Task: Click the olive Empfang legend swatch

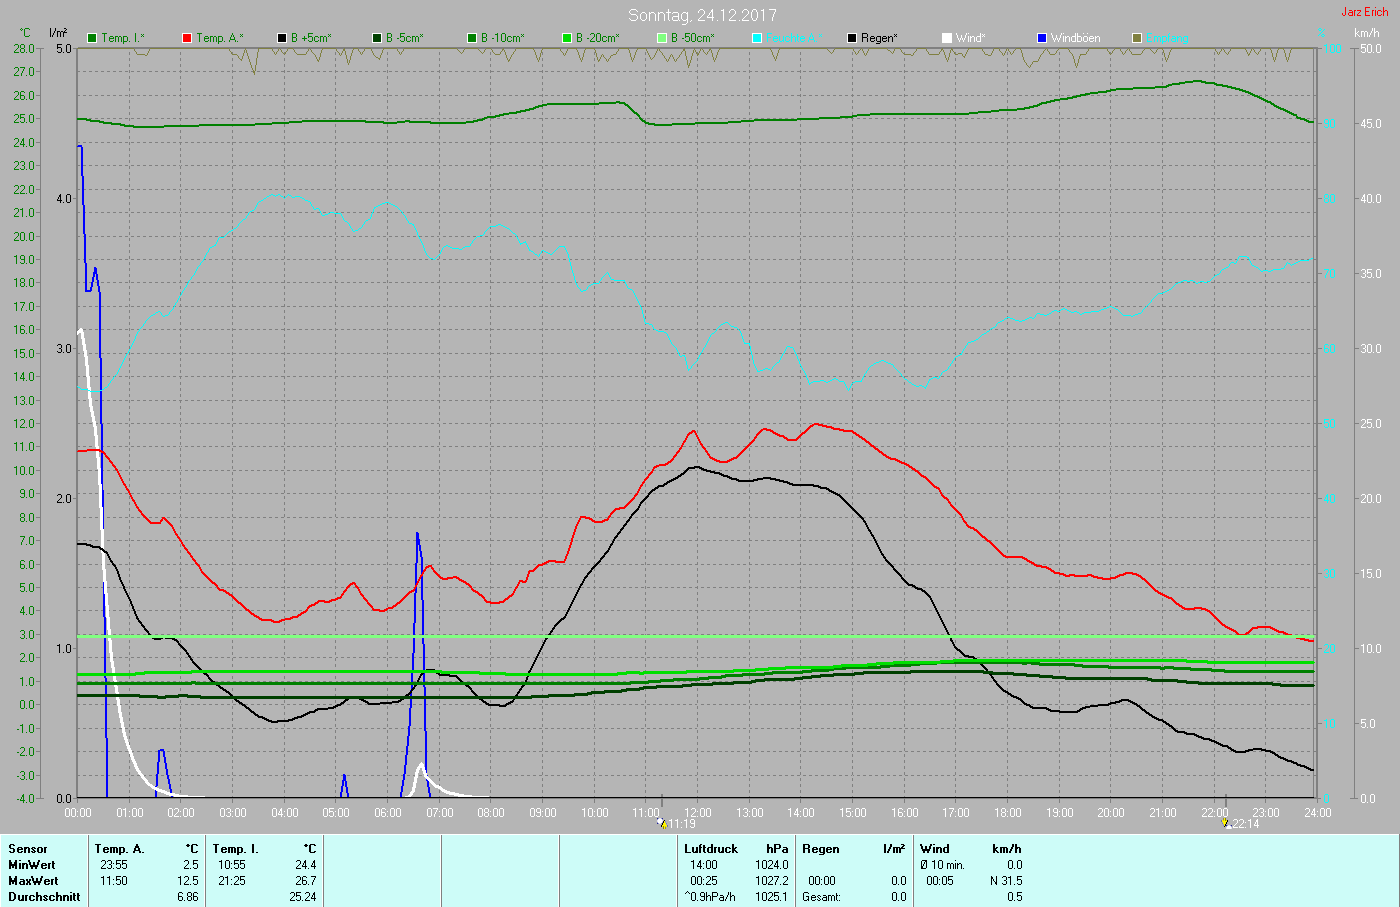Action: pos(1137,38)
